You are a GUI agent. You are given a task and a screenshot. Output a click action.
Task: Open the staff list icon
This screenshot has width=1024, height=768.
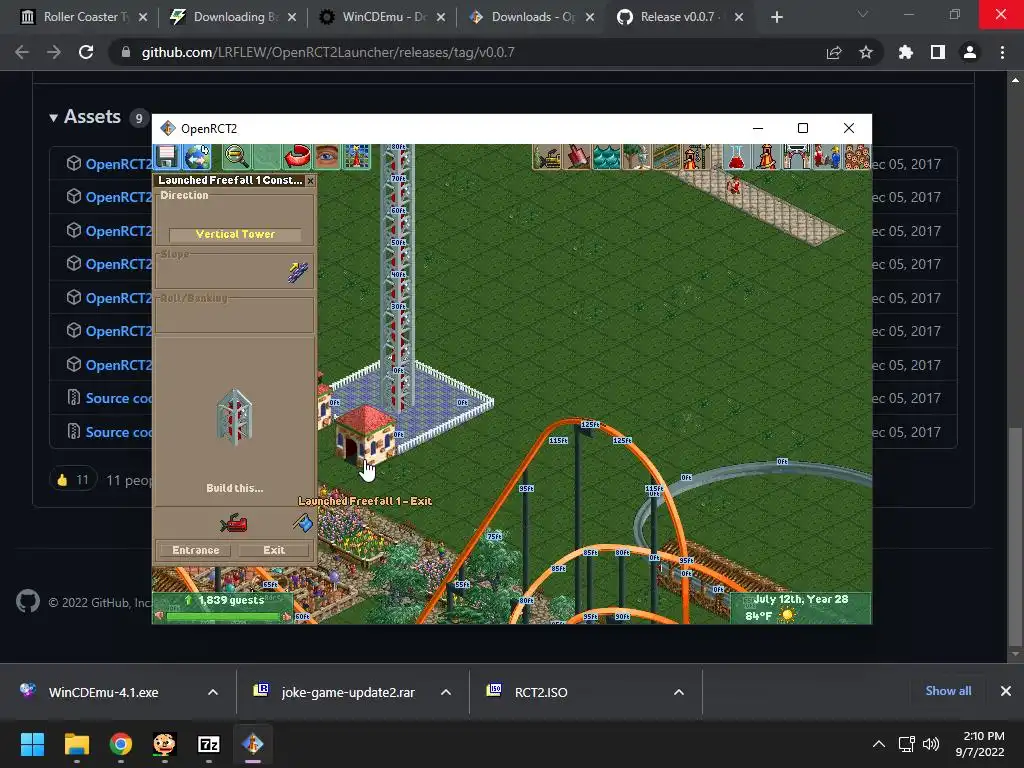[x=826, y=157]
